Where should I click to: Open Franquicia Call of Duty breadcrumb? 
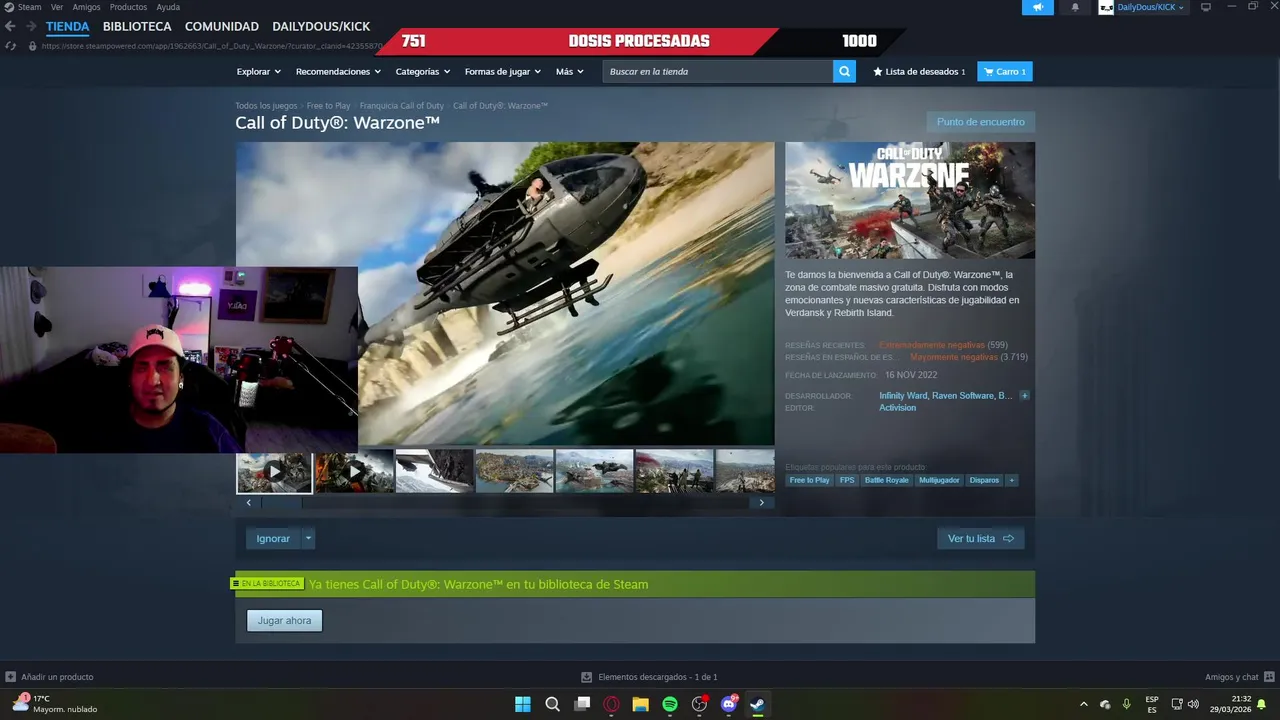(401, 106)
